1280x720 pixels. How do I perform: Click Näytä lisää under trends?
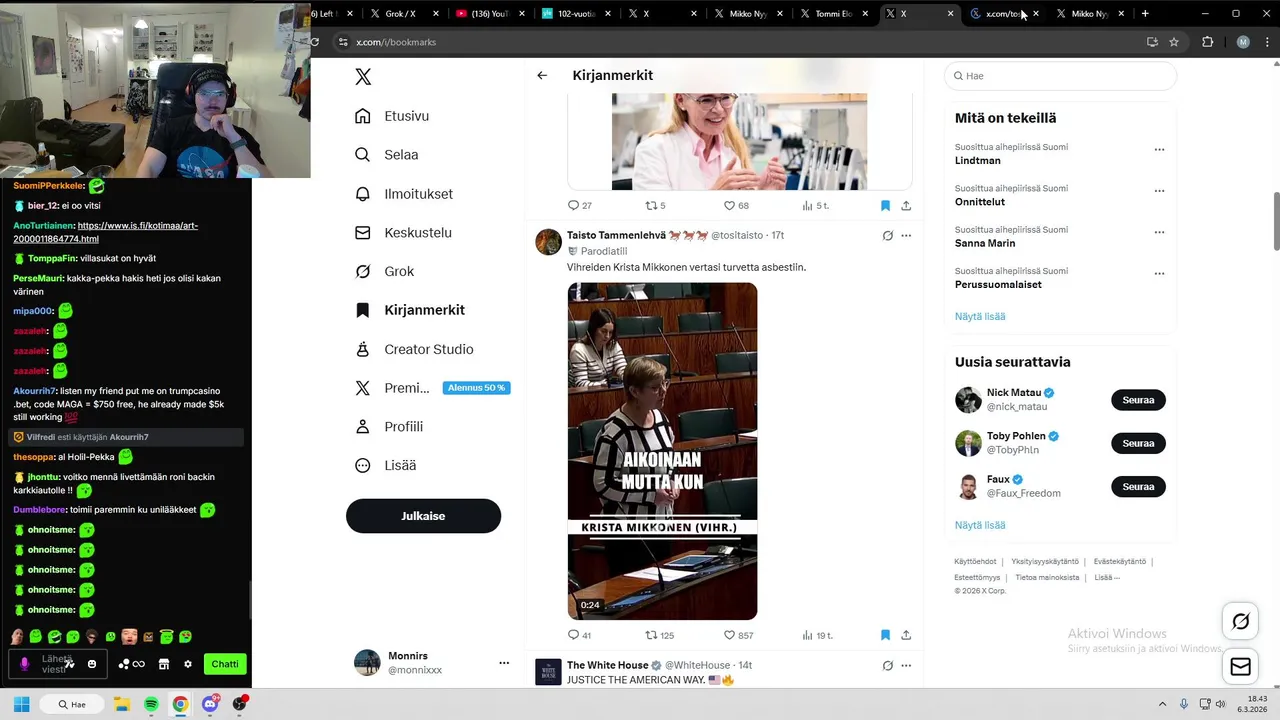(980, 317)
